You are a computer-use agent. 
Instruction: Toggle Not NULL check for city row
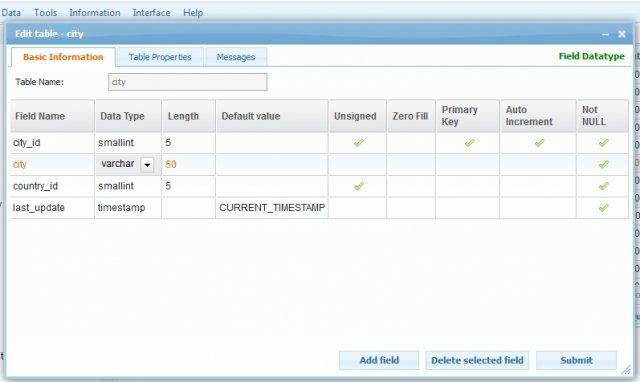pos(604,164)
